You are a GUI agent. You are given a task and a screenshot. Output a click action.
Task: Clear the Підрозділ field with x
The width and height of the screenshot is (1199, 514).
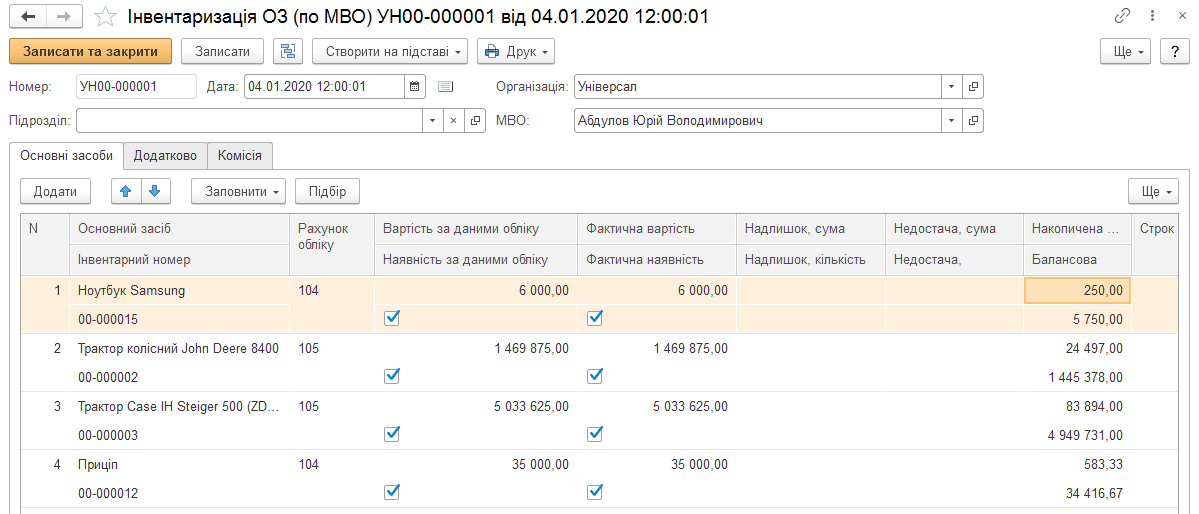tap(453, 121)
